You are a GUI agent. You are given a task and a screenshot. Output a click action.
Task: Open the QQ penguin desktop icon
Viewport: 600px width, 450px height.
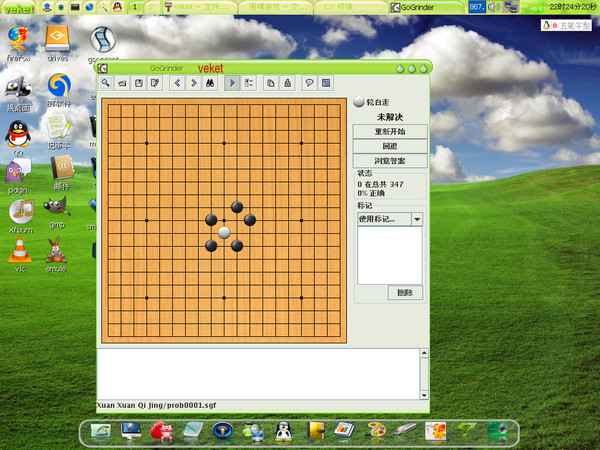pos(18,134)
